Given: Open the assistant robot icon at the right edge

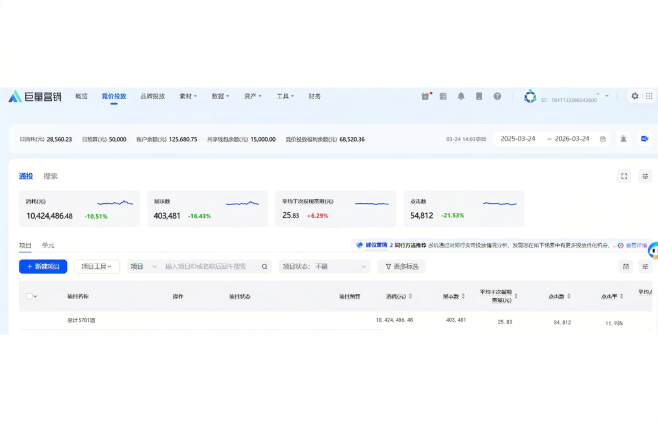Looking at the screenshot, I should point(653,250).
